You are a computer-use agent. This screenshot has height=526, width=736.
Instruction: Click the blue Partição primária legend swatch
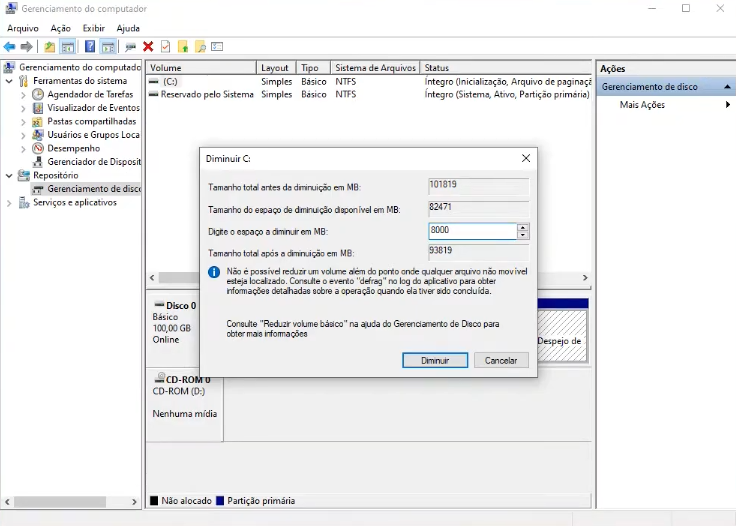point(220,501)
